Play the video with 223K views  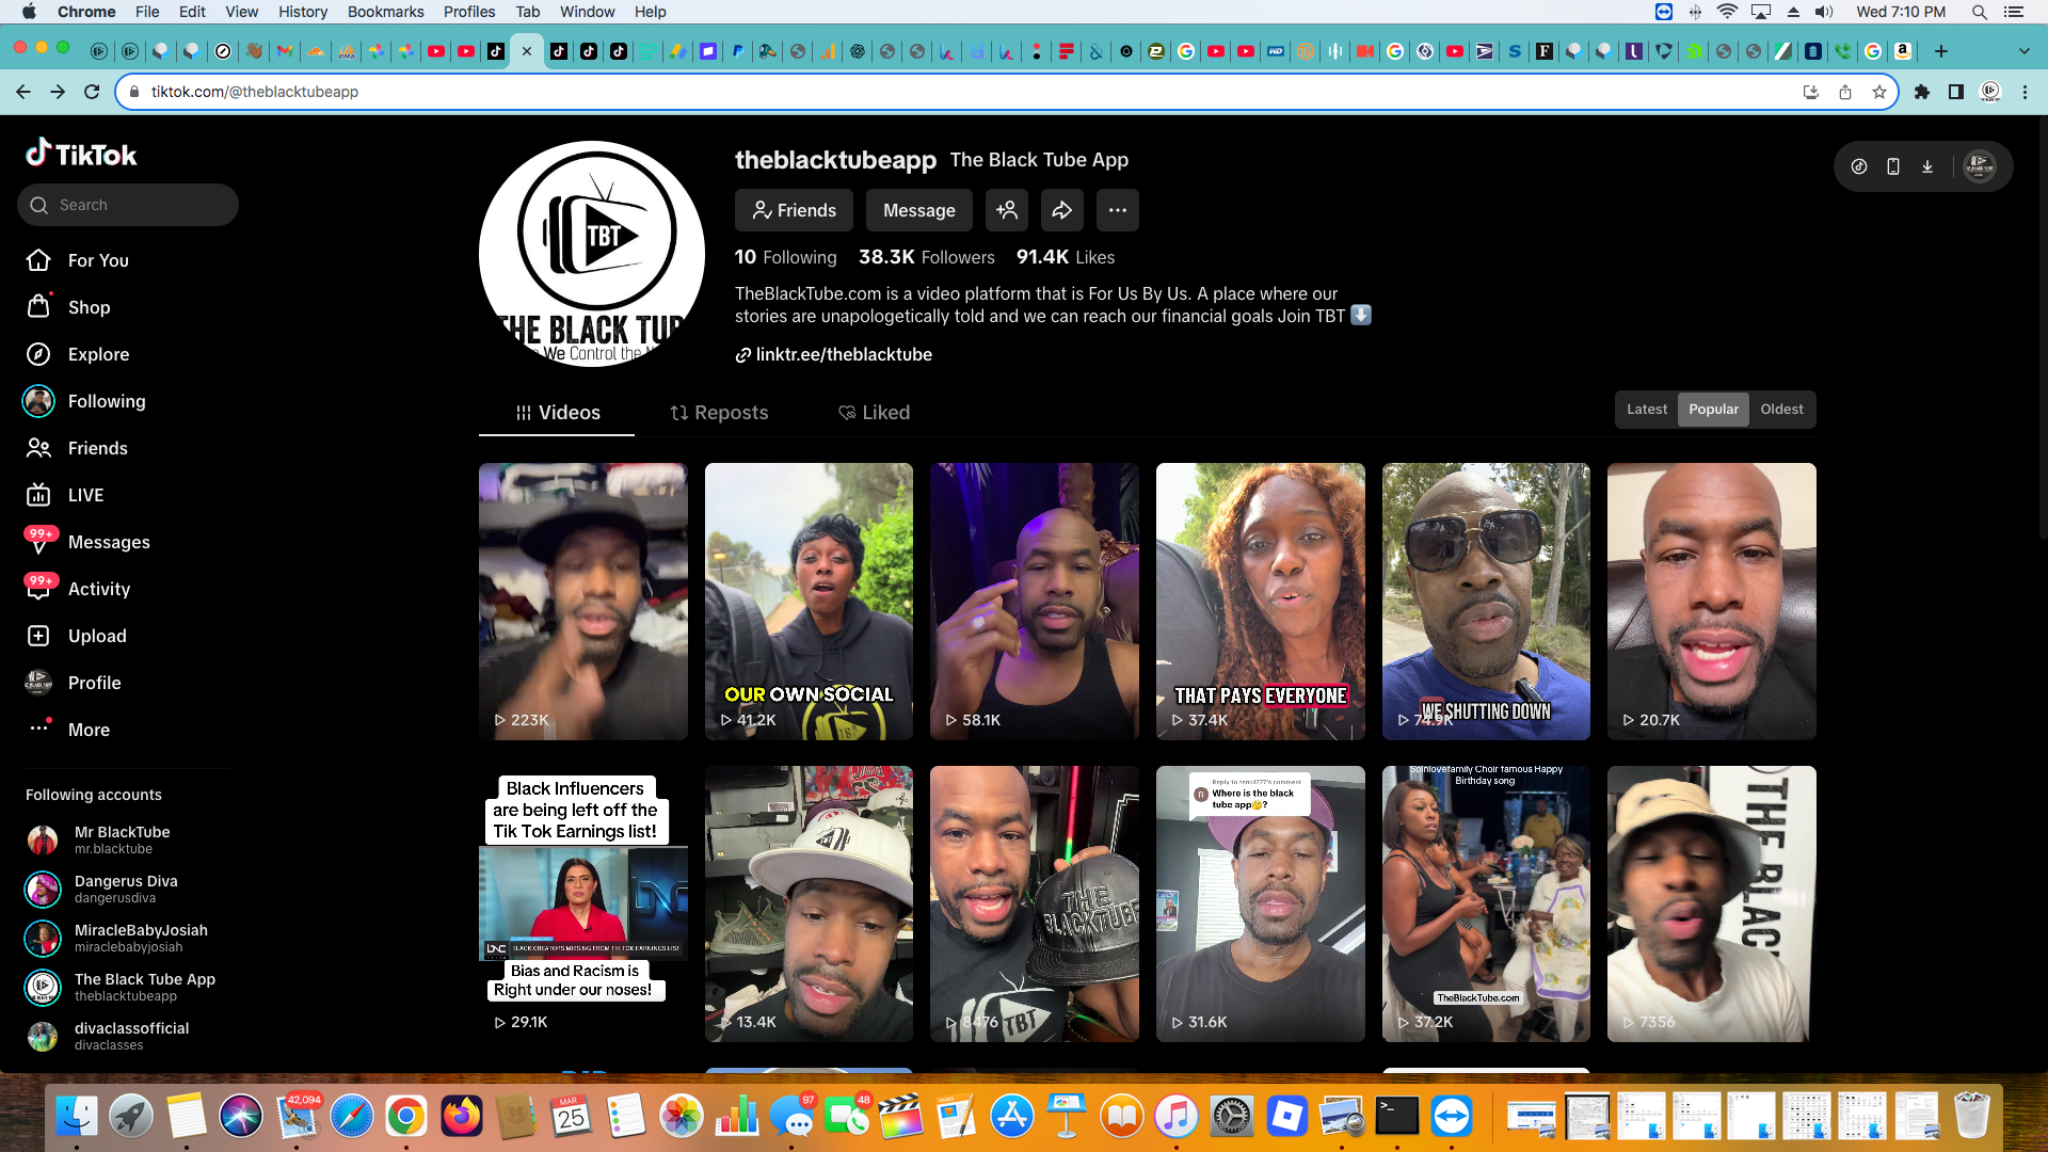[x=583, y=601]
